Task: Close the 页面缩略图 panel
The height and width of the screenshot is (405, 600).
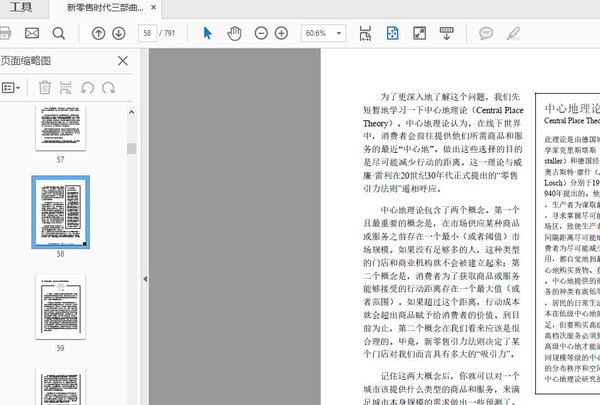Action: (x=123, y=60)
